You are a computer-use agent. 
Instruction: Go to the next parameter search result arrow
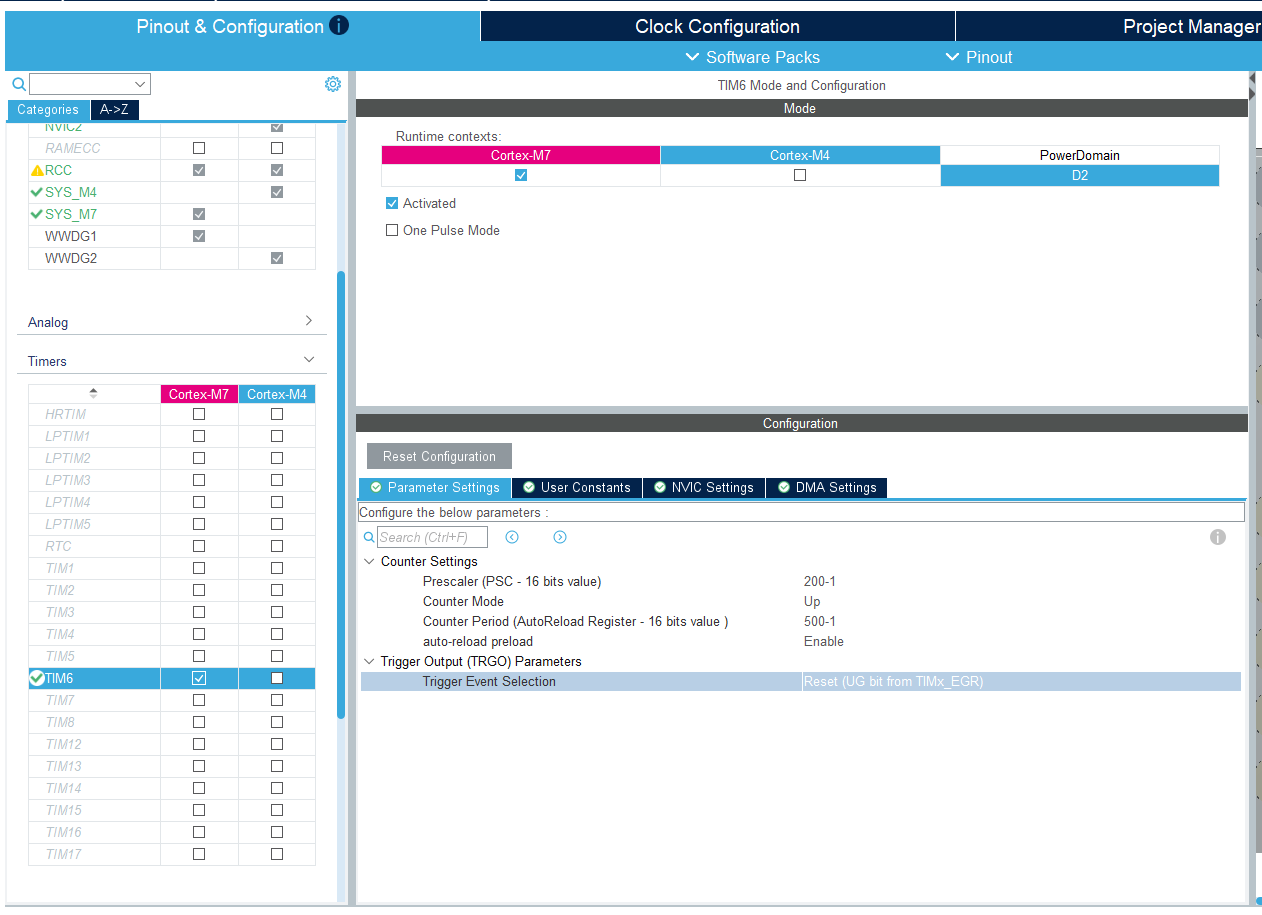[x=560, y=537]
